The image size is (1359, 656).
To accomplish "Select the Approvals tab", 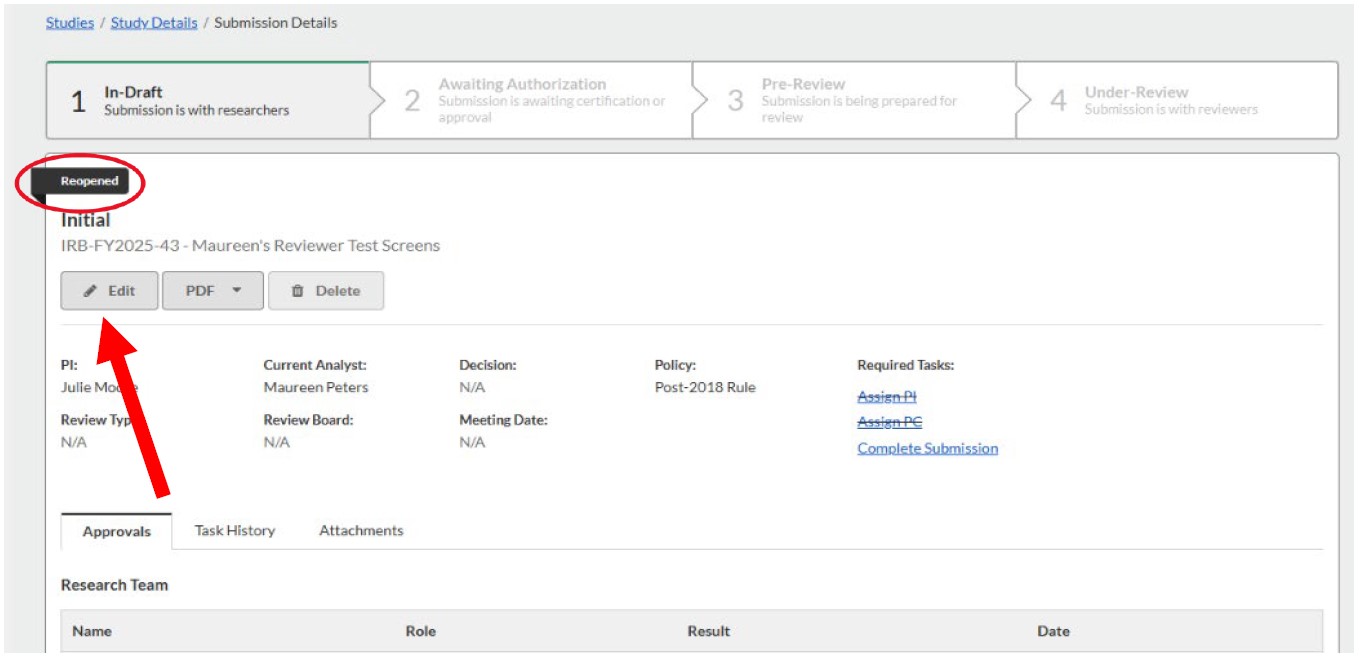I will (x=117, y=531).
